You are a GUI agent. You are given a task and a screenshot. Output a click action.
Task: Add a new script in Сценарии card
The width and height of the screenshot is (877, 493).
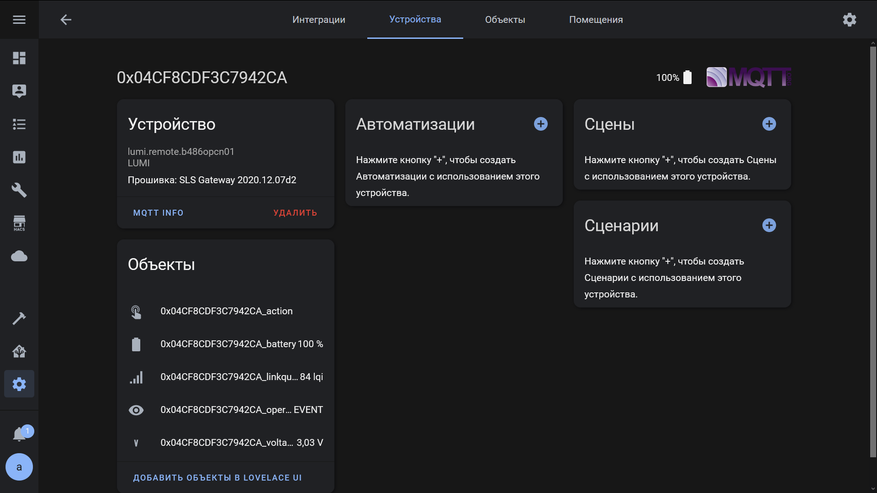pyautogui.click(x=768, y=226)
